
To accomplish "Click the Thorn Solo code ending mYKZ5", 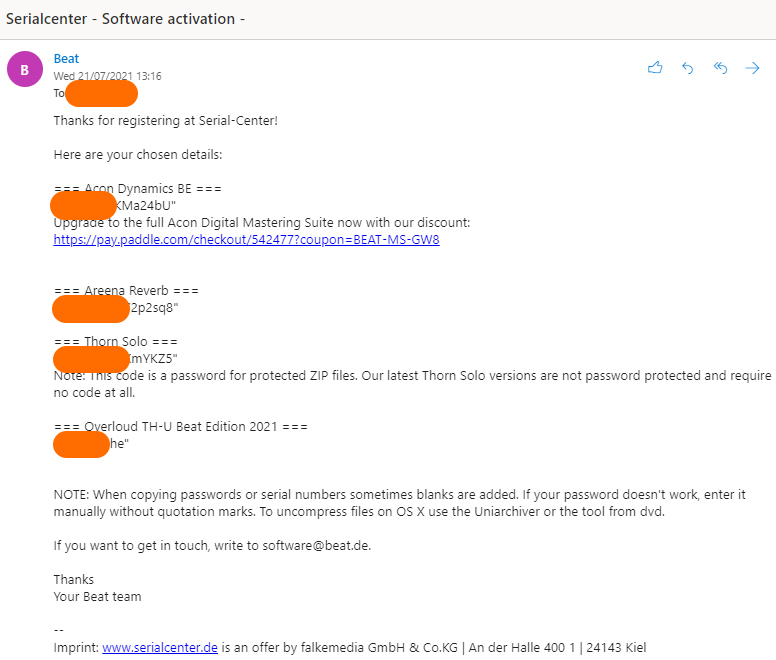I will [152, 359].
